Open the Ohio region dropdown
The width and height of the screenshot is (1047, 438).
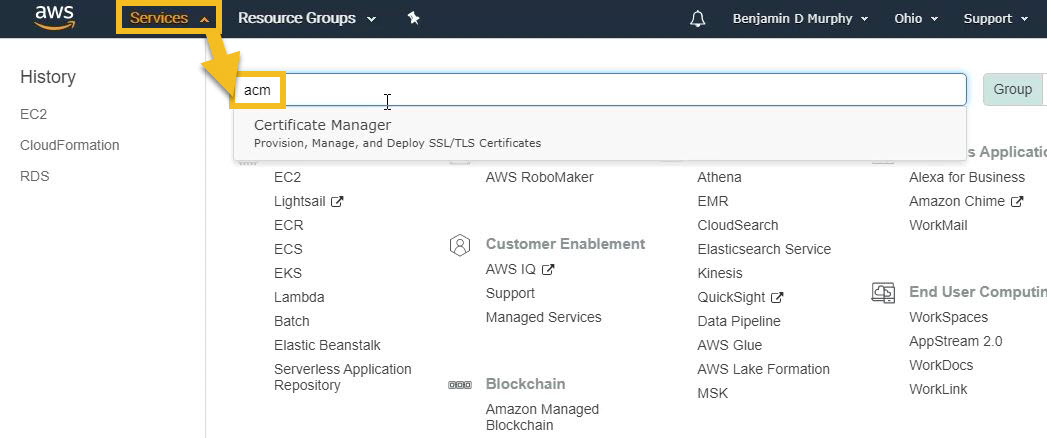click(x=916, y=19)
